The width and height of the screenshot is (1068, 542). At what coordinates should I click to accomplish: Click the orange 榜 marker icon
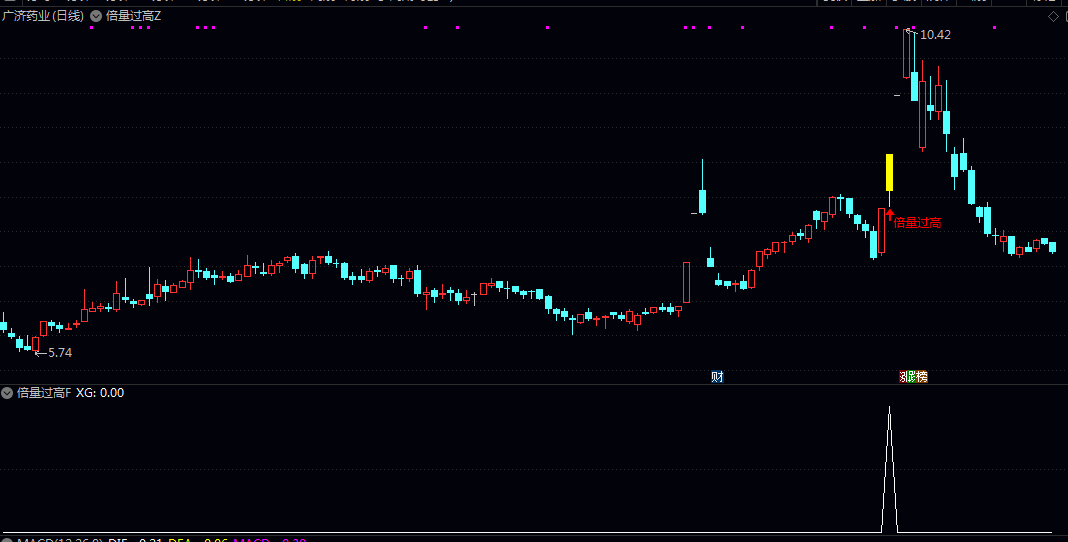(922, 377)
